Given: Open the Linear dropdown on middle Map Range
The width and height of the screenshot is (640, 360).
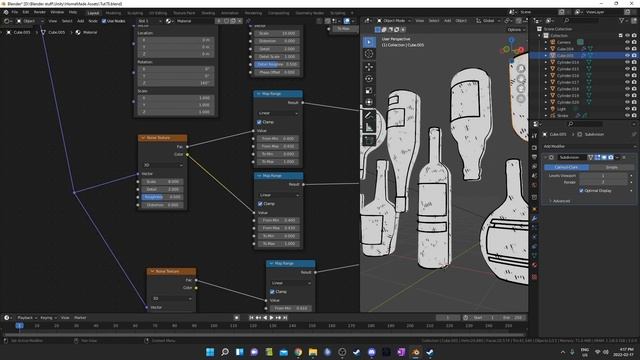Looking at the screenshot, I should tap(278, 195).
